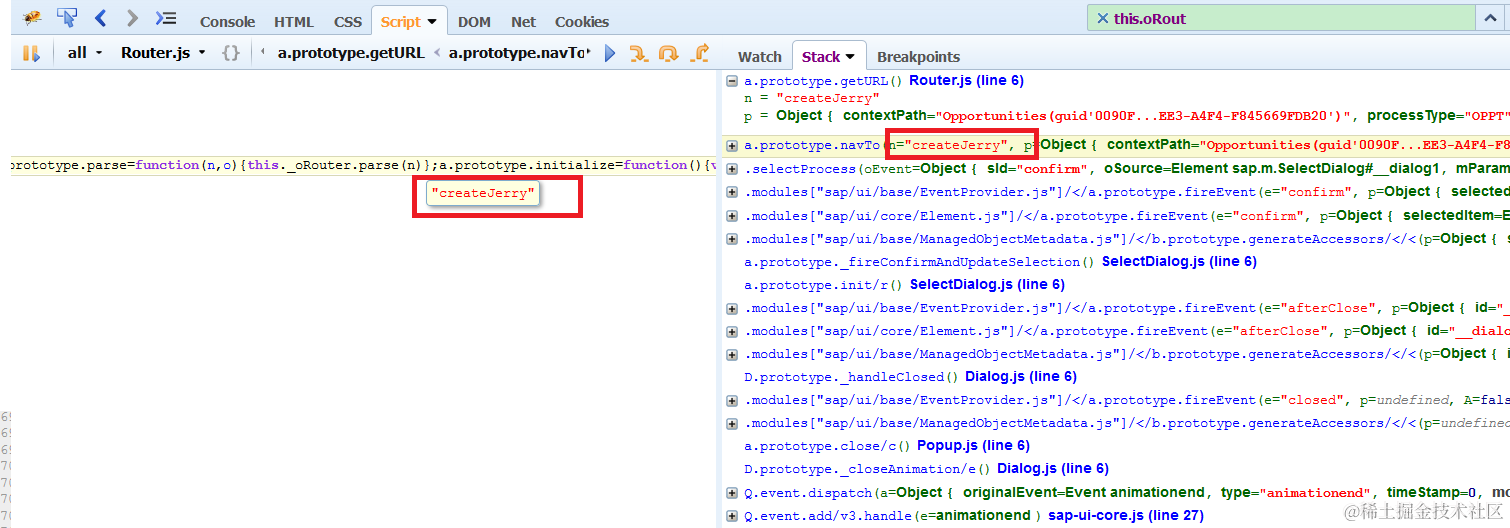Go back with the blue left arrow

[x=100, y=18]
